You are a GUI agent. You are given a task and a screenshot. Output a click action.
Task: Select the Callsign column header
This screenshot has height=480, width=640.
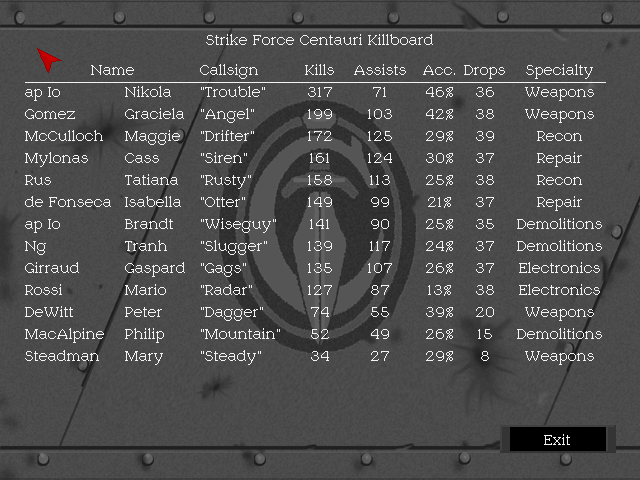point(229,71)
